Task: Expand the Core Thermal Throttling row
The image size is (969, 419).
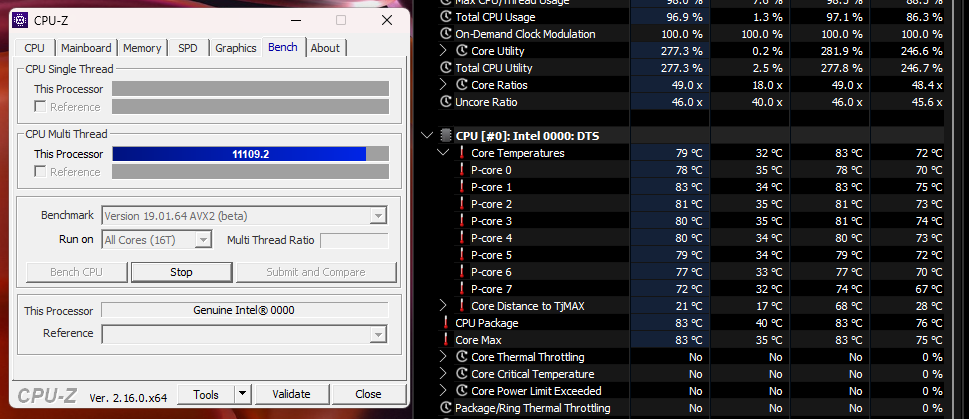Action: click(443, 357)
